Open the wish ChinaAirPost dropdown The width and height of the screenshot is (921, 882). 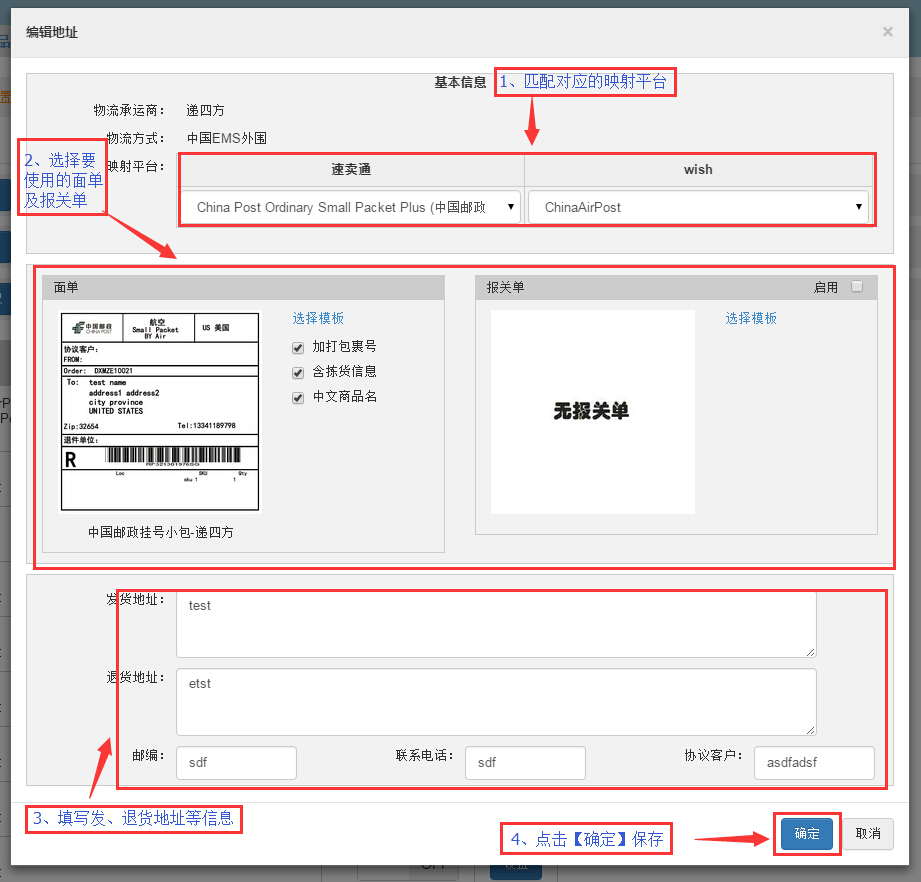coord(698,207)
